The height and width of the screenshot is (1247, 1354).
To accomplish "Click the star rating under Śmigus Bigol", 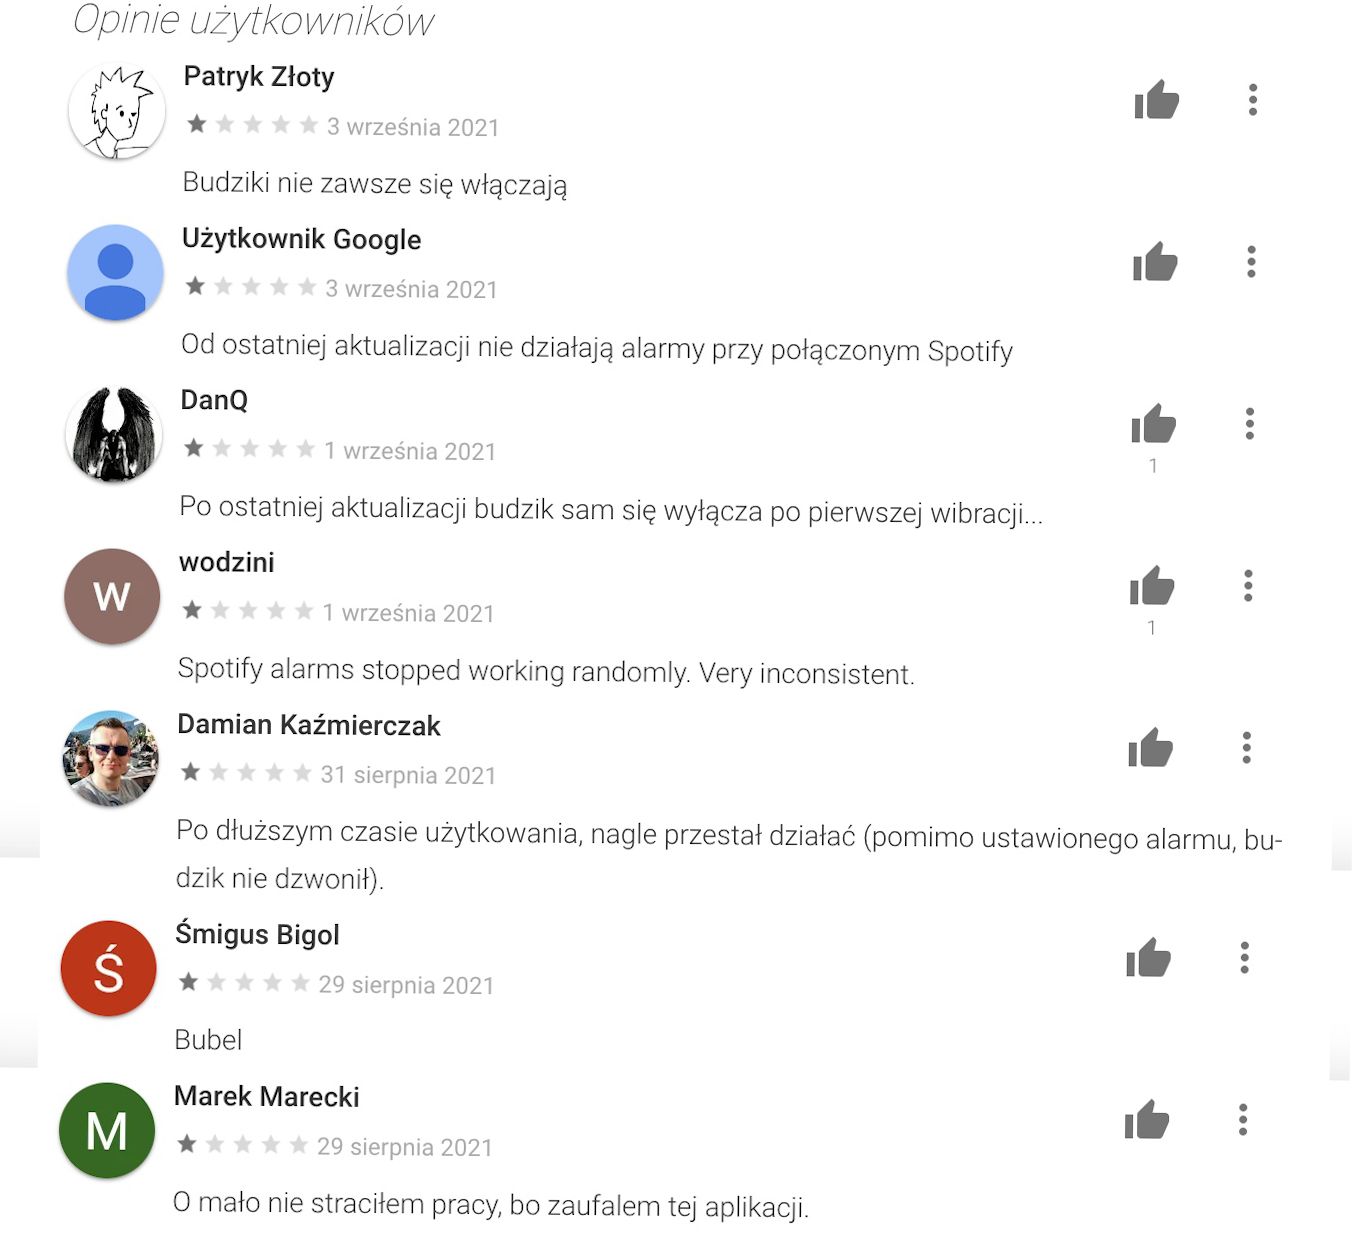I will pyautogui.click(x=240, y=983).
